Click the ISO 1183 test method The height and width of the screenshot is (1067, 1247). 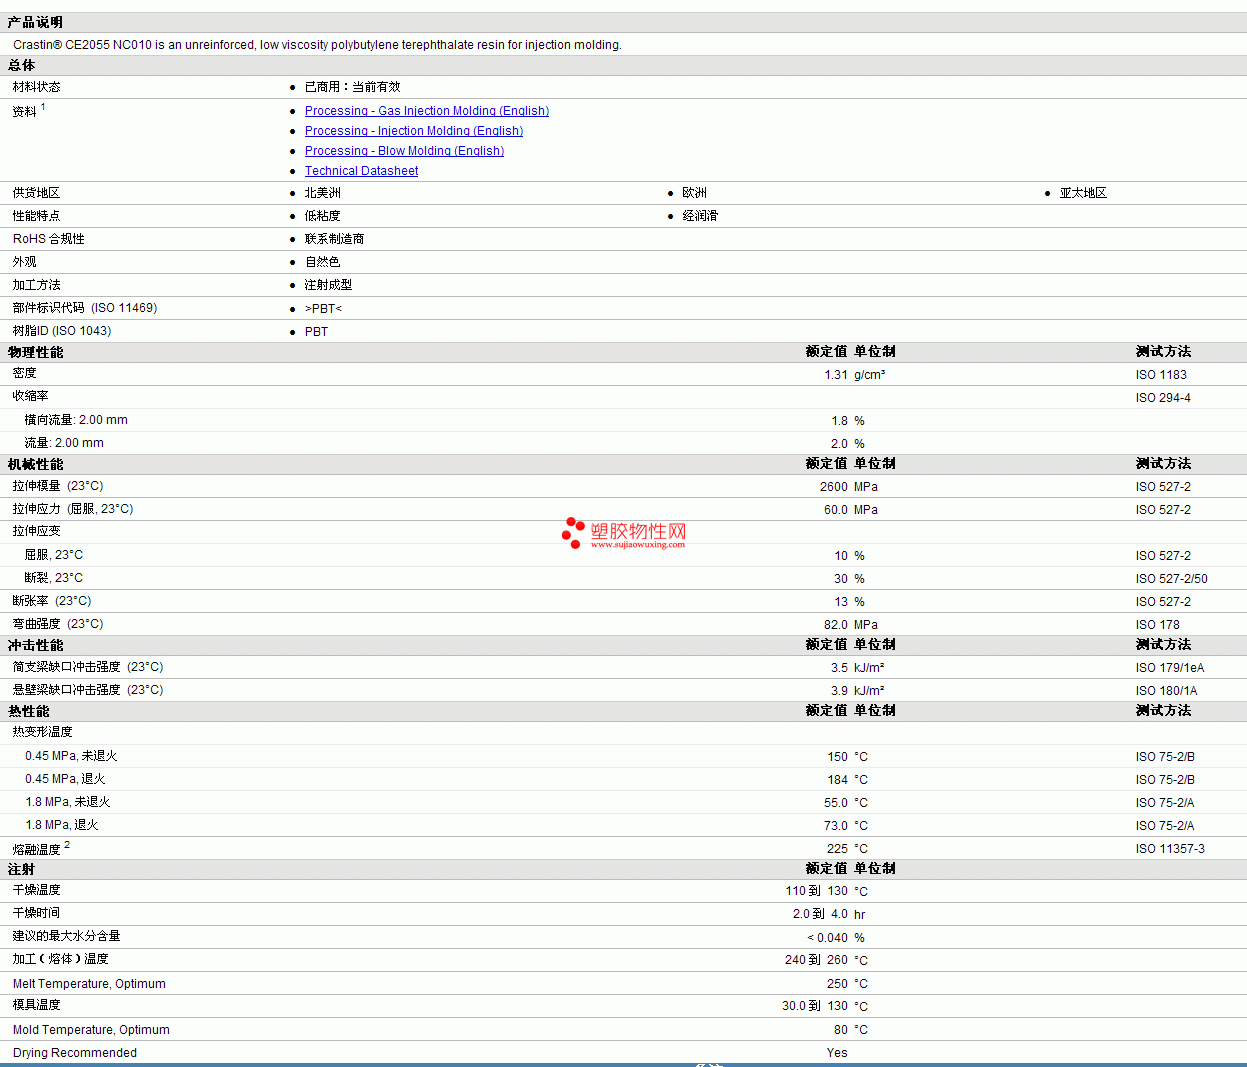pyautogui.click(x=1161, y=375)
